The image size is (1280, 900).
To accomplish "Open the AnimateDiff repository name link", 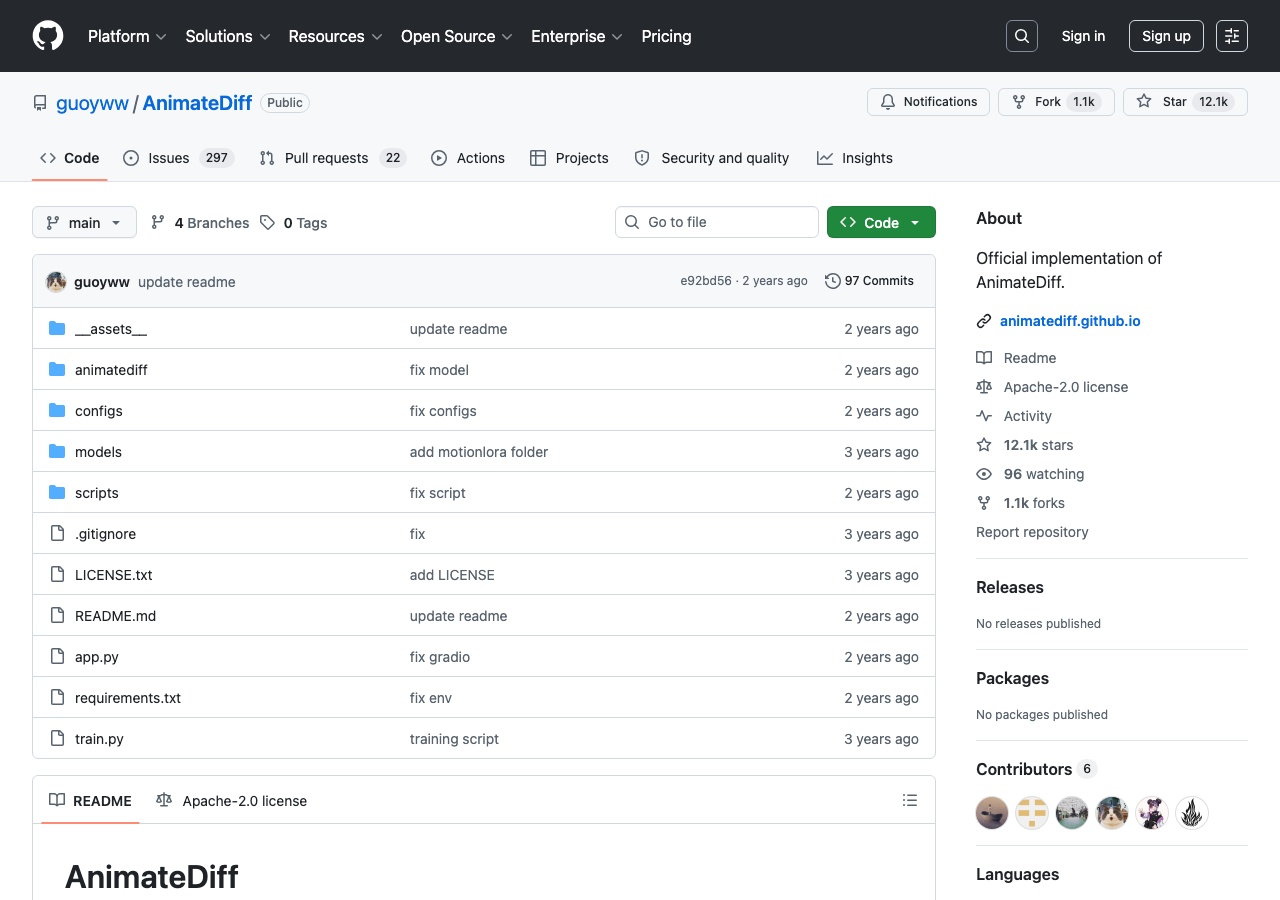I will (197, 103).
